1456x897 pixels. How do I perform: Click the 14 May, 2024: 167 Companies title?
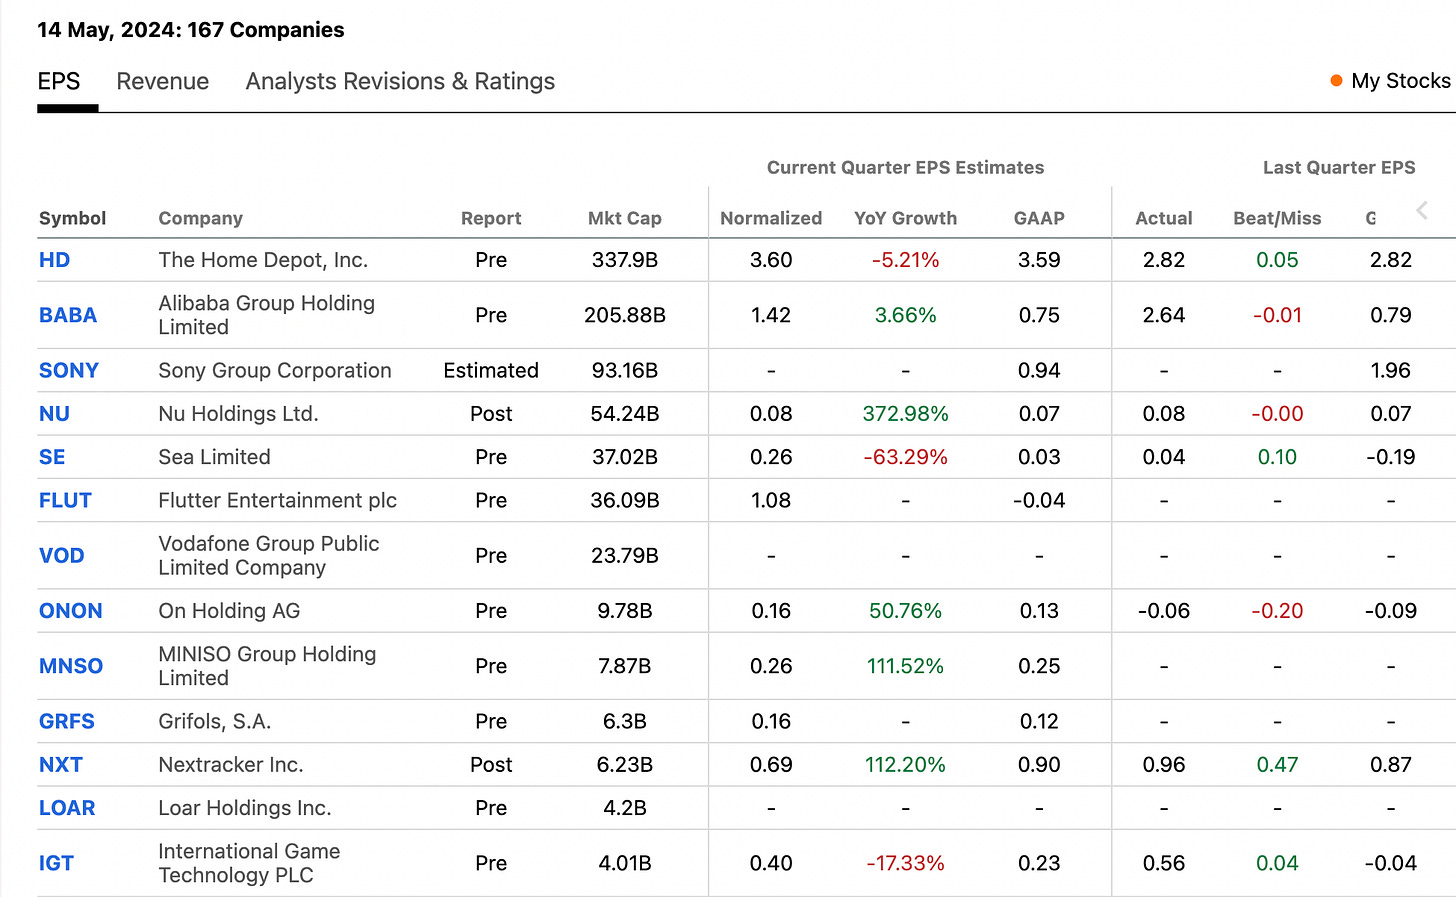click(191, 30)
